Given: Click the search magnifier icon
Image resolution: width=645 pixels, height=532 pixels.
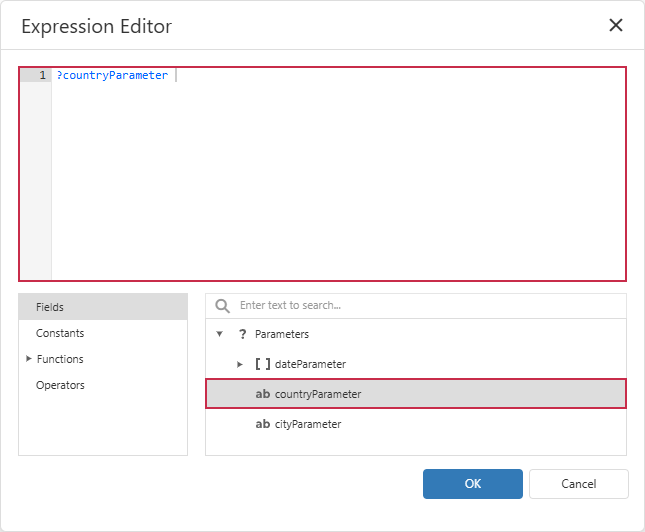Looking at the screenshot, I should [x=223, y=306].
